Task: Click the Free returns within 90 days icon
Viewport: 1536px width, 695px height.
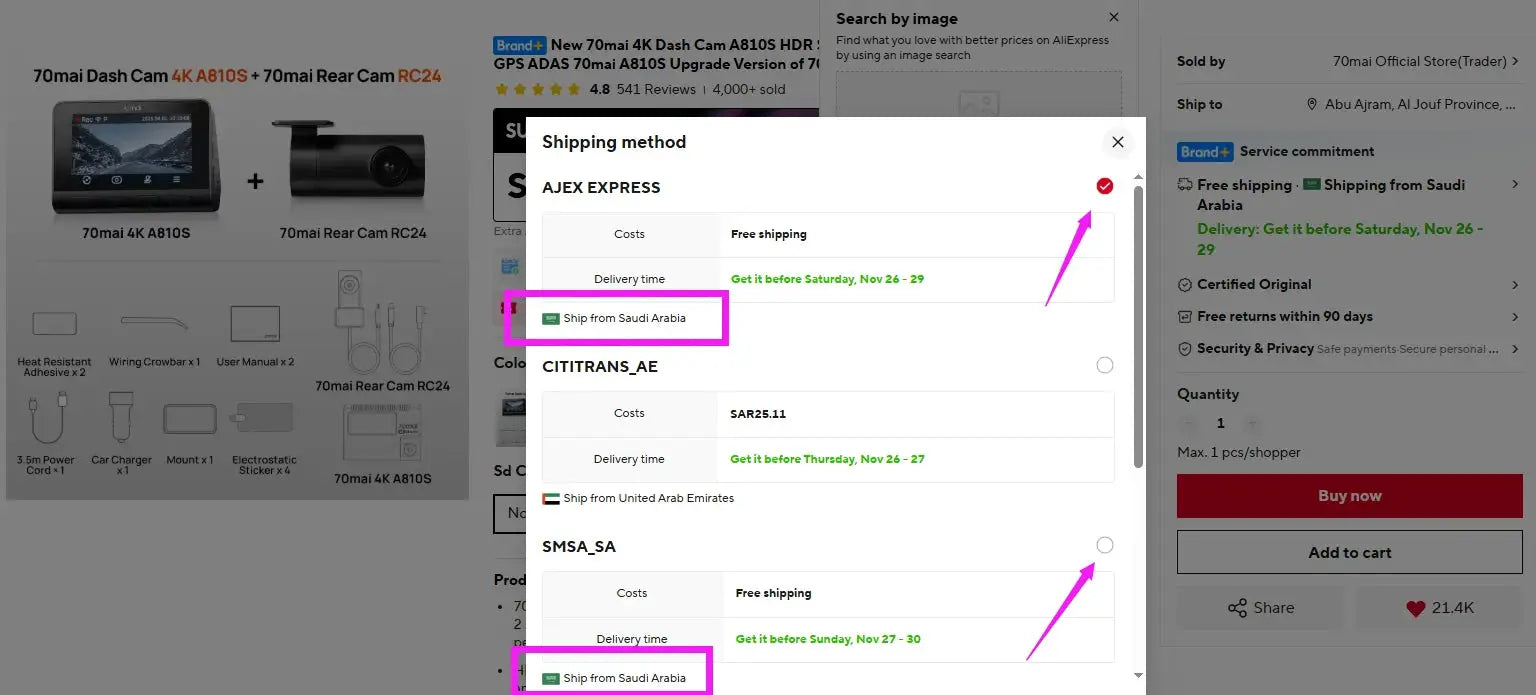Action: point(1185,317)
